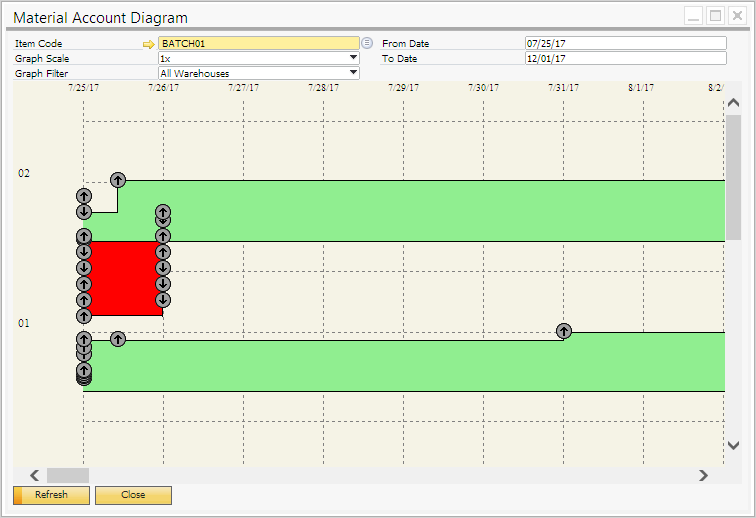Click the horizontal scroll right arrow
Image resolution: width=756 pixels, height=518 pixels.
point(703,475)
